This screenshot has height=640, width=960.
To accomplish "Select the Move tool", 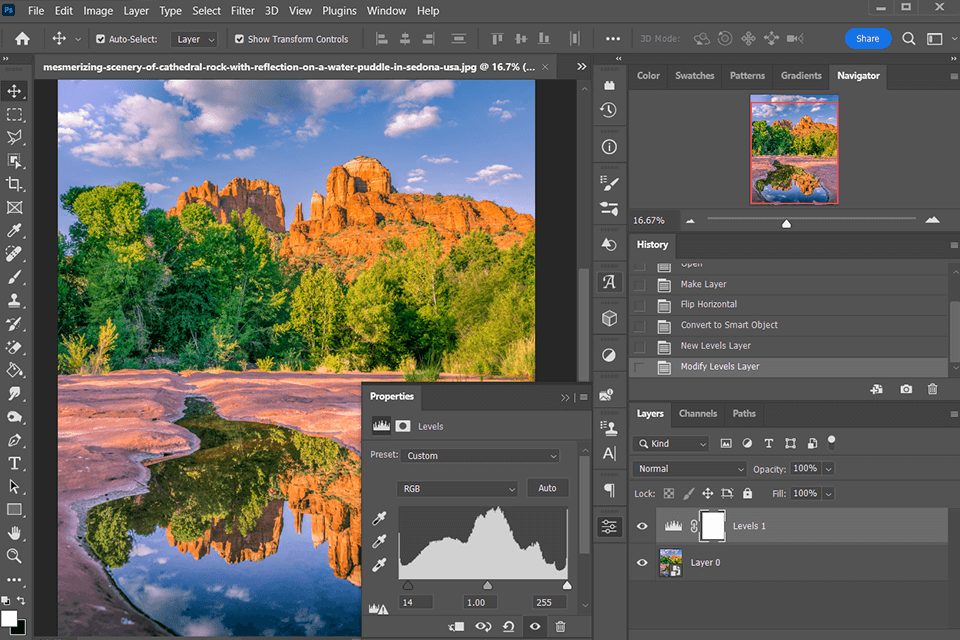I will (14, 91).
